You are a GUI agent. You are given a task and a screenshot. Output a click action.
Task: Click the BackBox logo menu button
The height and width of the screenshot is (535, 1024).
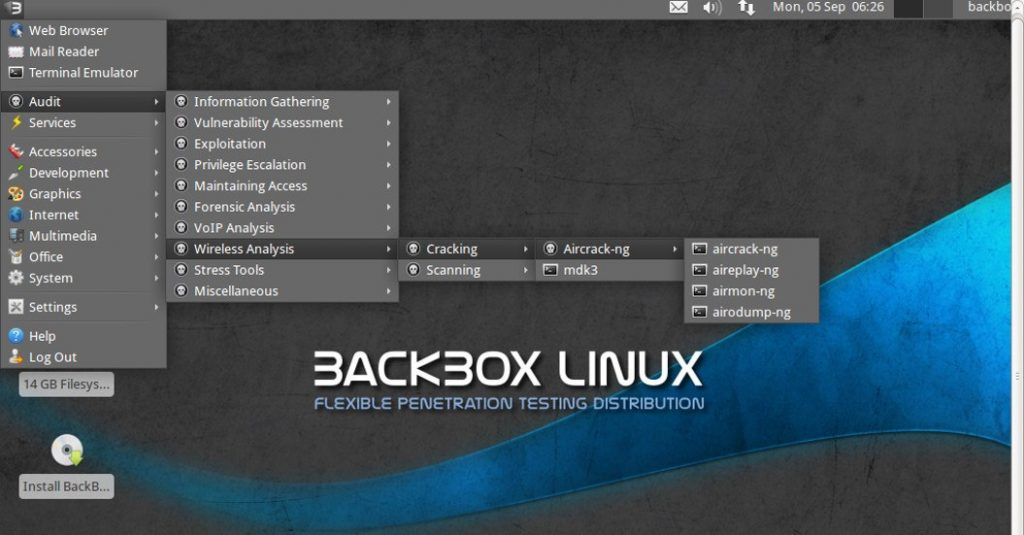tap(14, 9)
